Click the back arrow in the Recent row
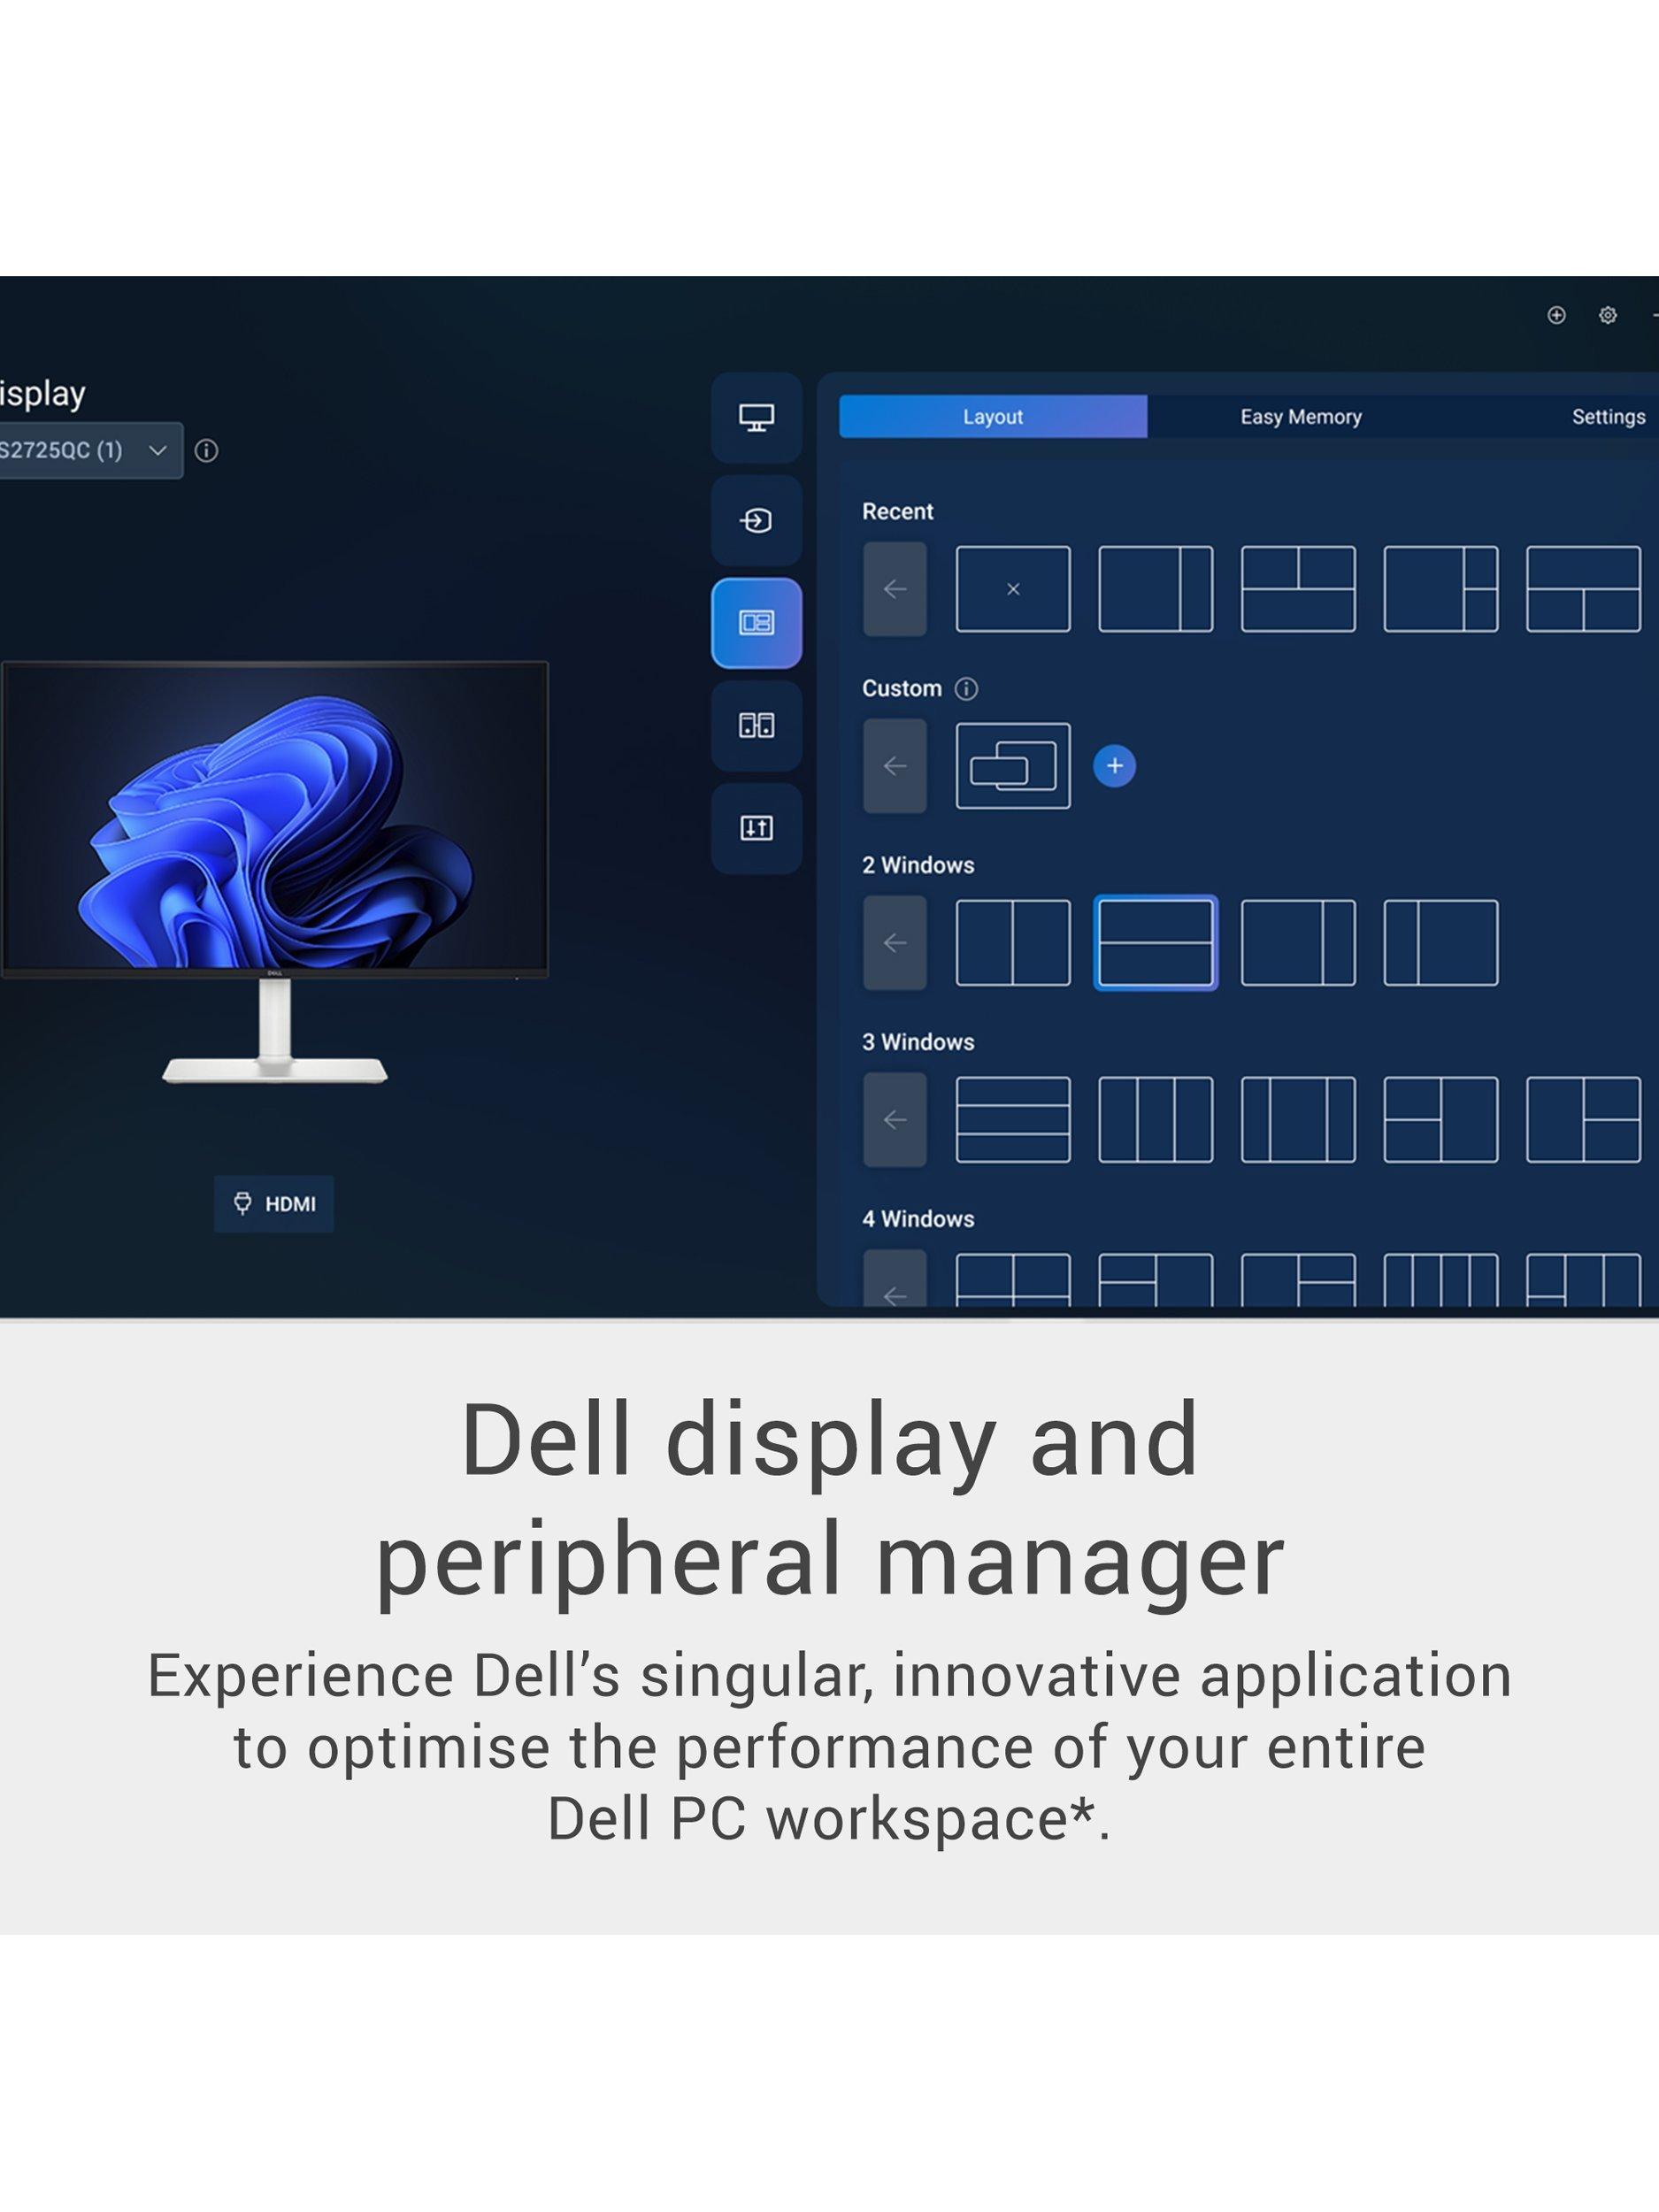This screenshot has width=1659, height=2212. (895, 589)
